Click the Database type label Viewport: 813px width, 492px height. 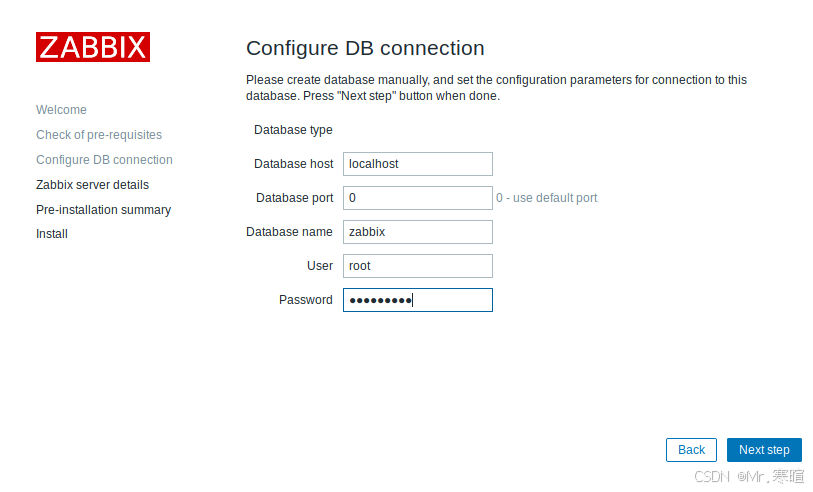coord(293,130)
